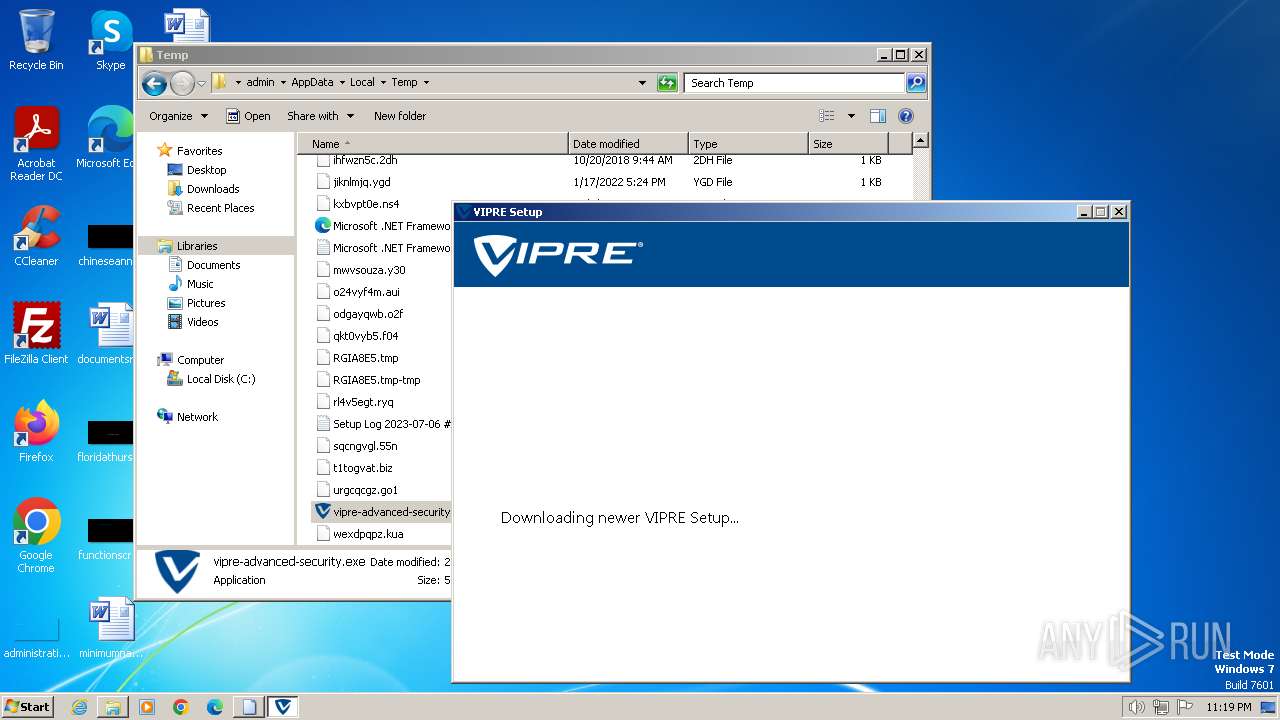Image resolution: width=1280 pixels, height=720 pixels.
Task: Launch Google Chrome from desktop
Action: (36, 535)
